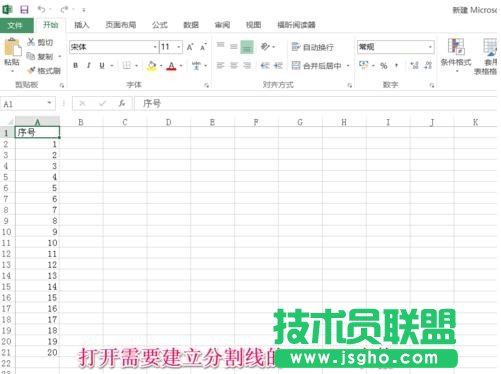This screenshot has width=501, height=374.
Task: Click the decrease indent icon
Action: pos(265,65)
